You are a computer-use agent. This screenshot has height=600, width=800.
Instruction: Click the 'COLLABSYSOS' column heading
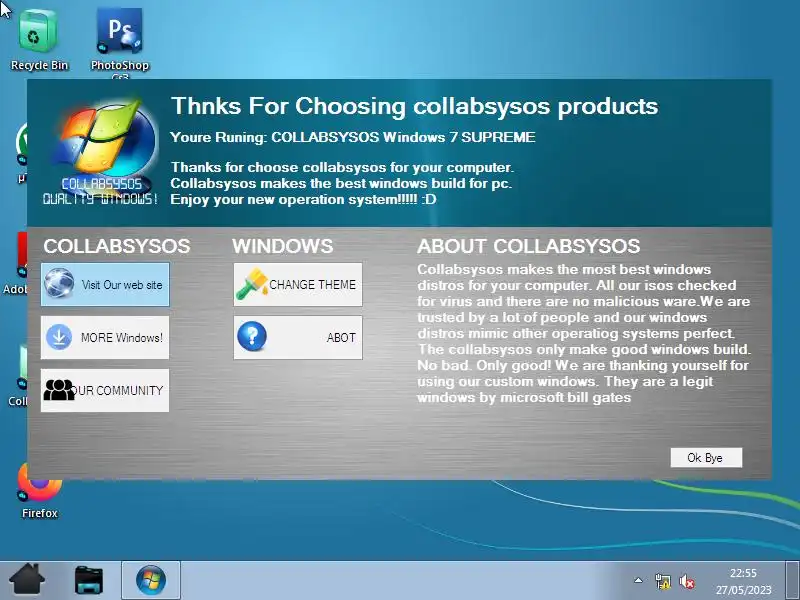point(117,246)
